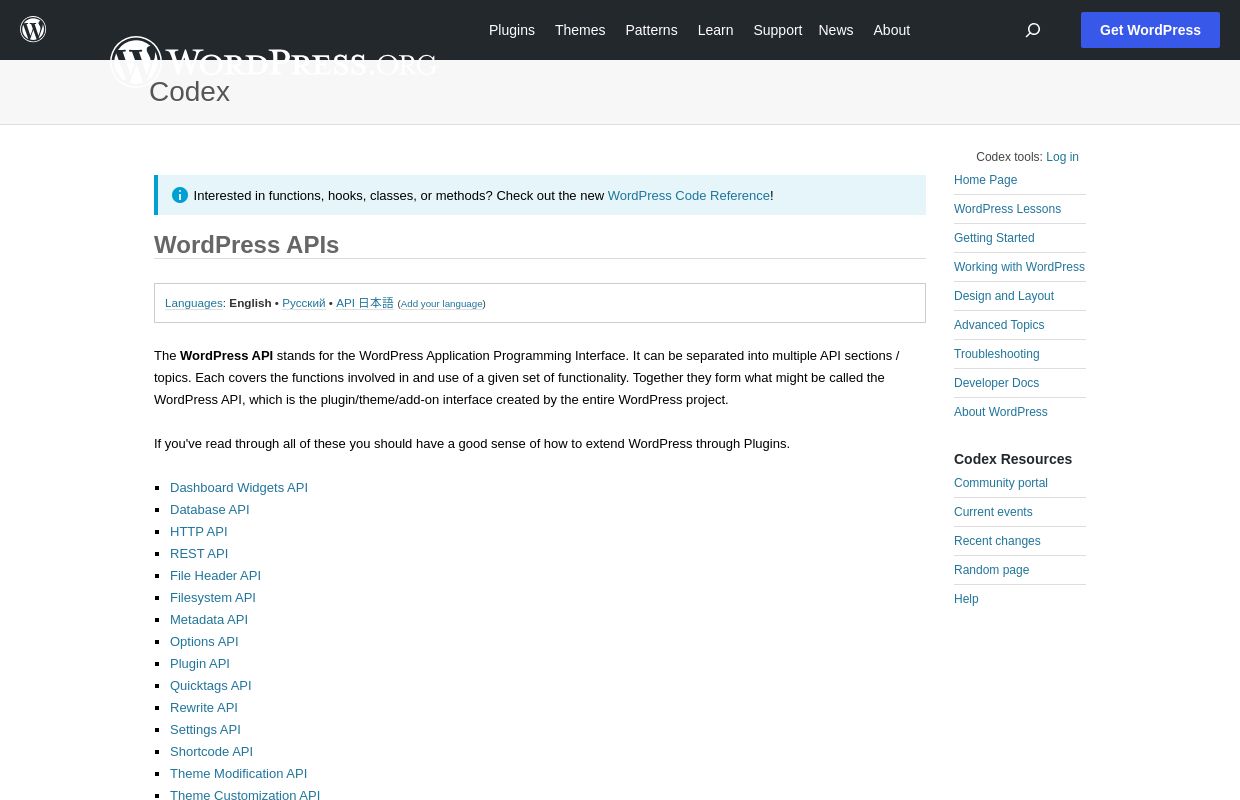Open the Plugin API page
The width and height of the screenshot is (1240, 800).
pyautogui.click(x=200, y=664)
